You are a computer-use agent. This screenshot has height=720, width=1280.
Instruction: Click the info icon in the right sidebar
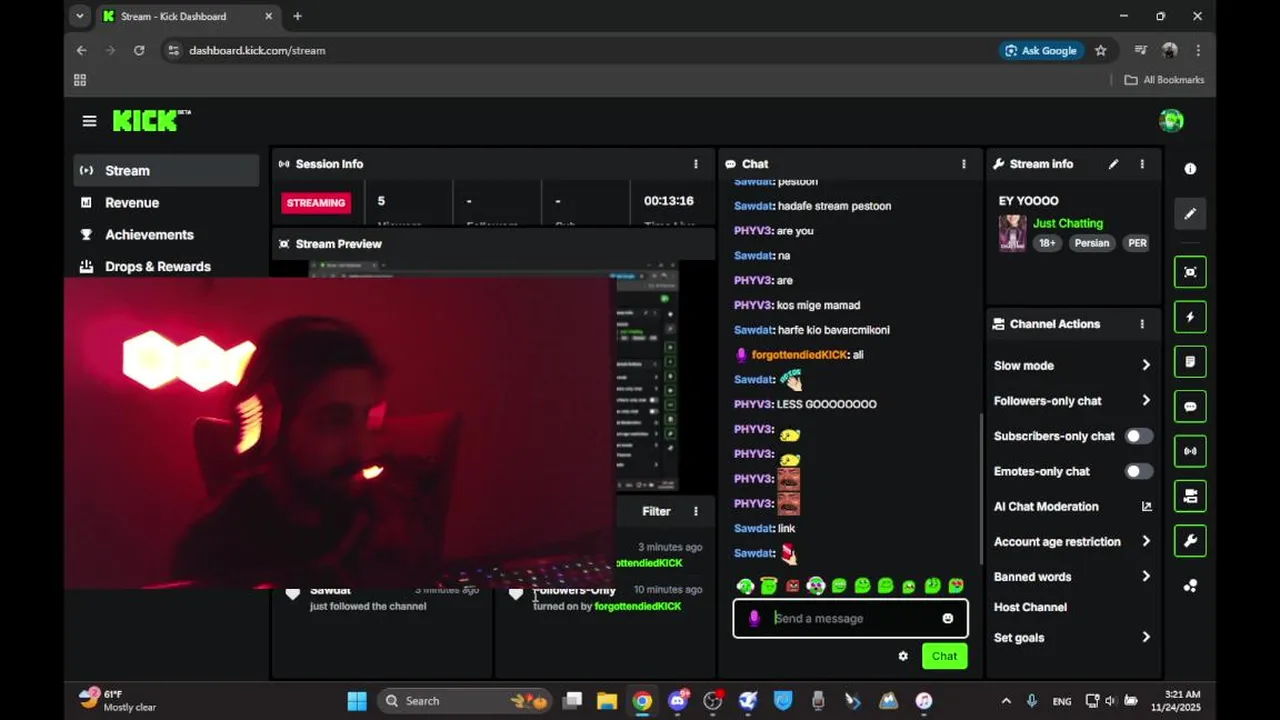click(1190, 169)
